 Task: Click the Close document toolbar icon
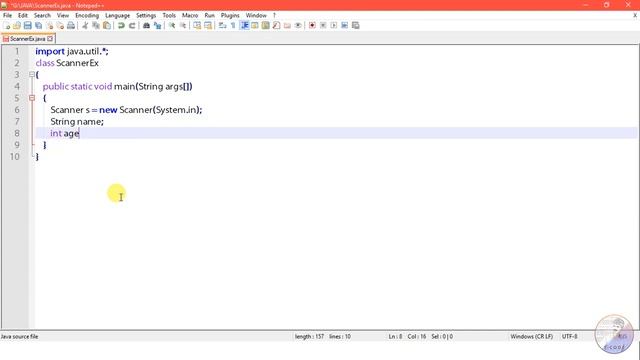pos(49,25)
